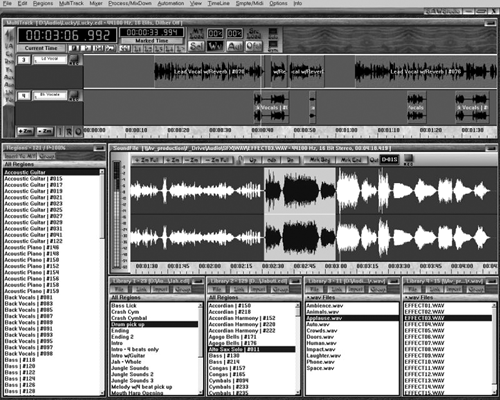Click the R button beside MultiTrack zoom
Viewport: 500px width, 400px height.
click(x=69, y=131)
